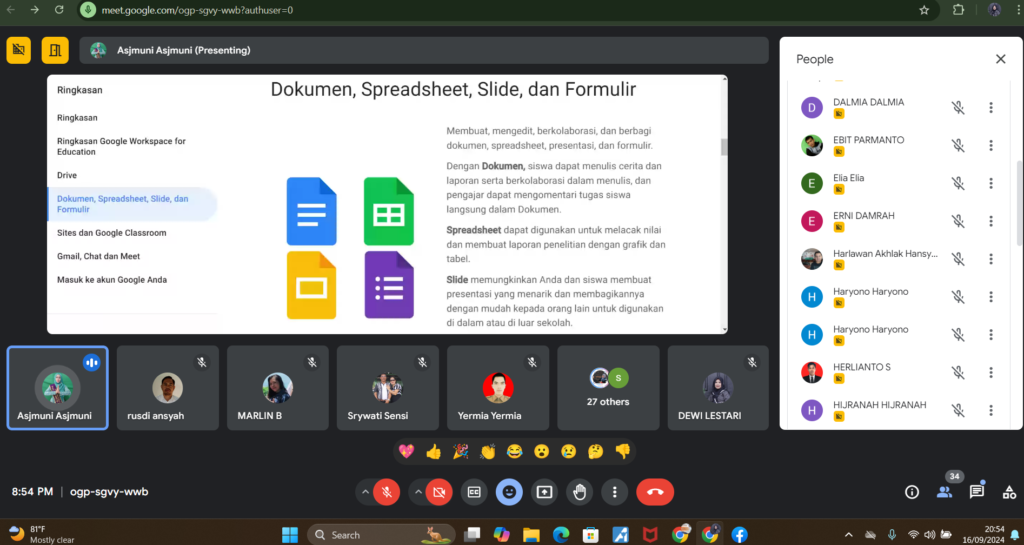
Task: Open more actions for HIJRANAH HIJRANAH
Action: click(991, 410)
